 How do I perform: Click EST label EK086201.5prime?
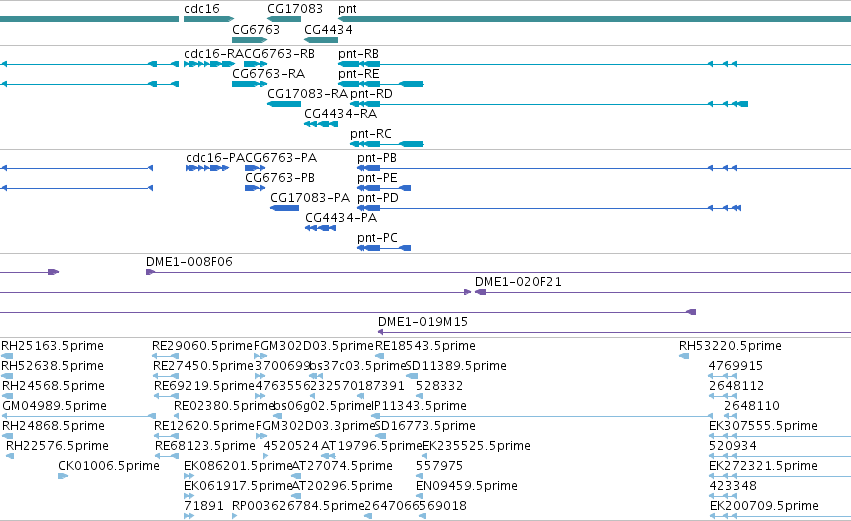(x=238, y=466)
